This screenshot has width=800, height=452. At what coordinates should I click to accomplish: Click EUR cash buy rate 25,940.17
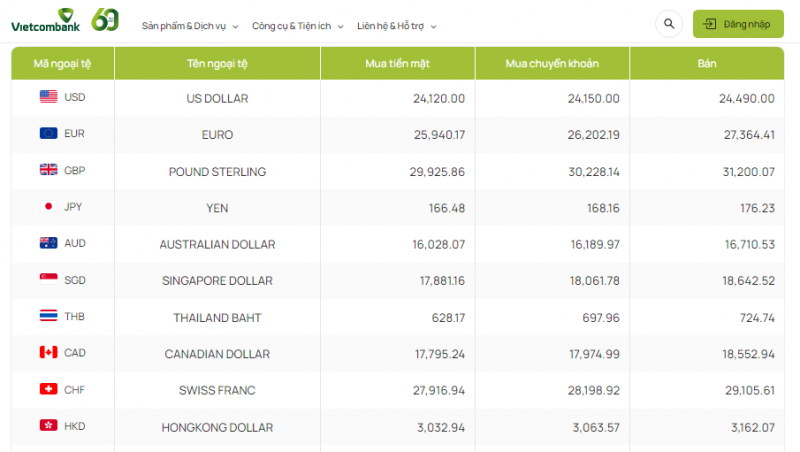[439, 135]
